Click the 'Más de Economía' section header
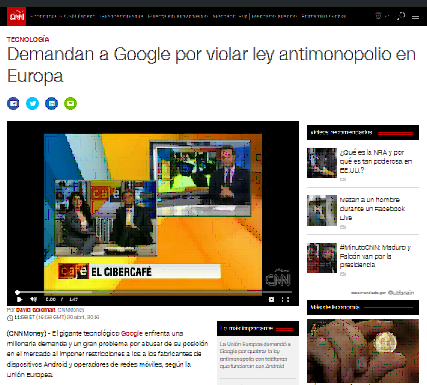 [363, 307]
